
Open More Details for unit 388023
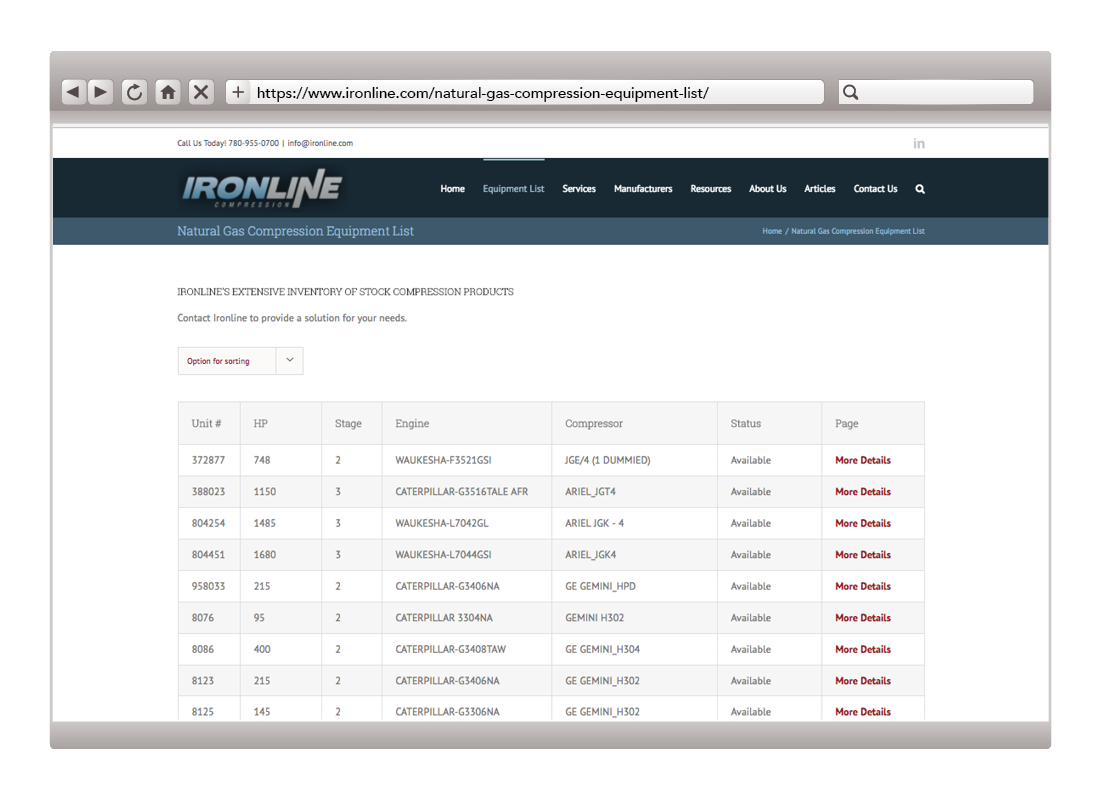pos(863,492)
